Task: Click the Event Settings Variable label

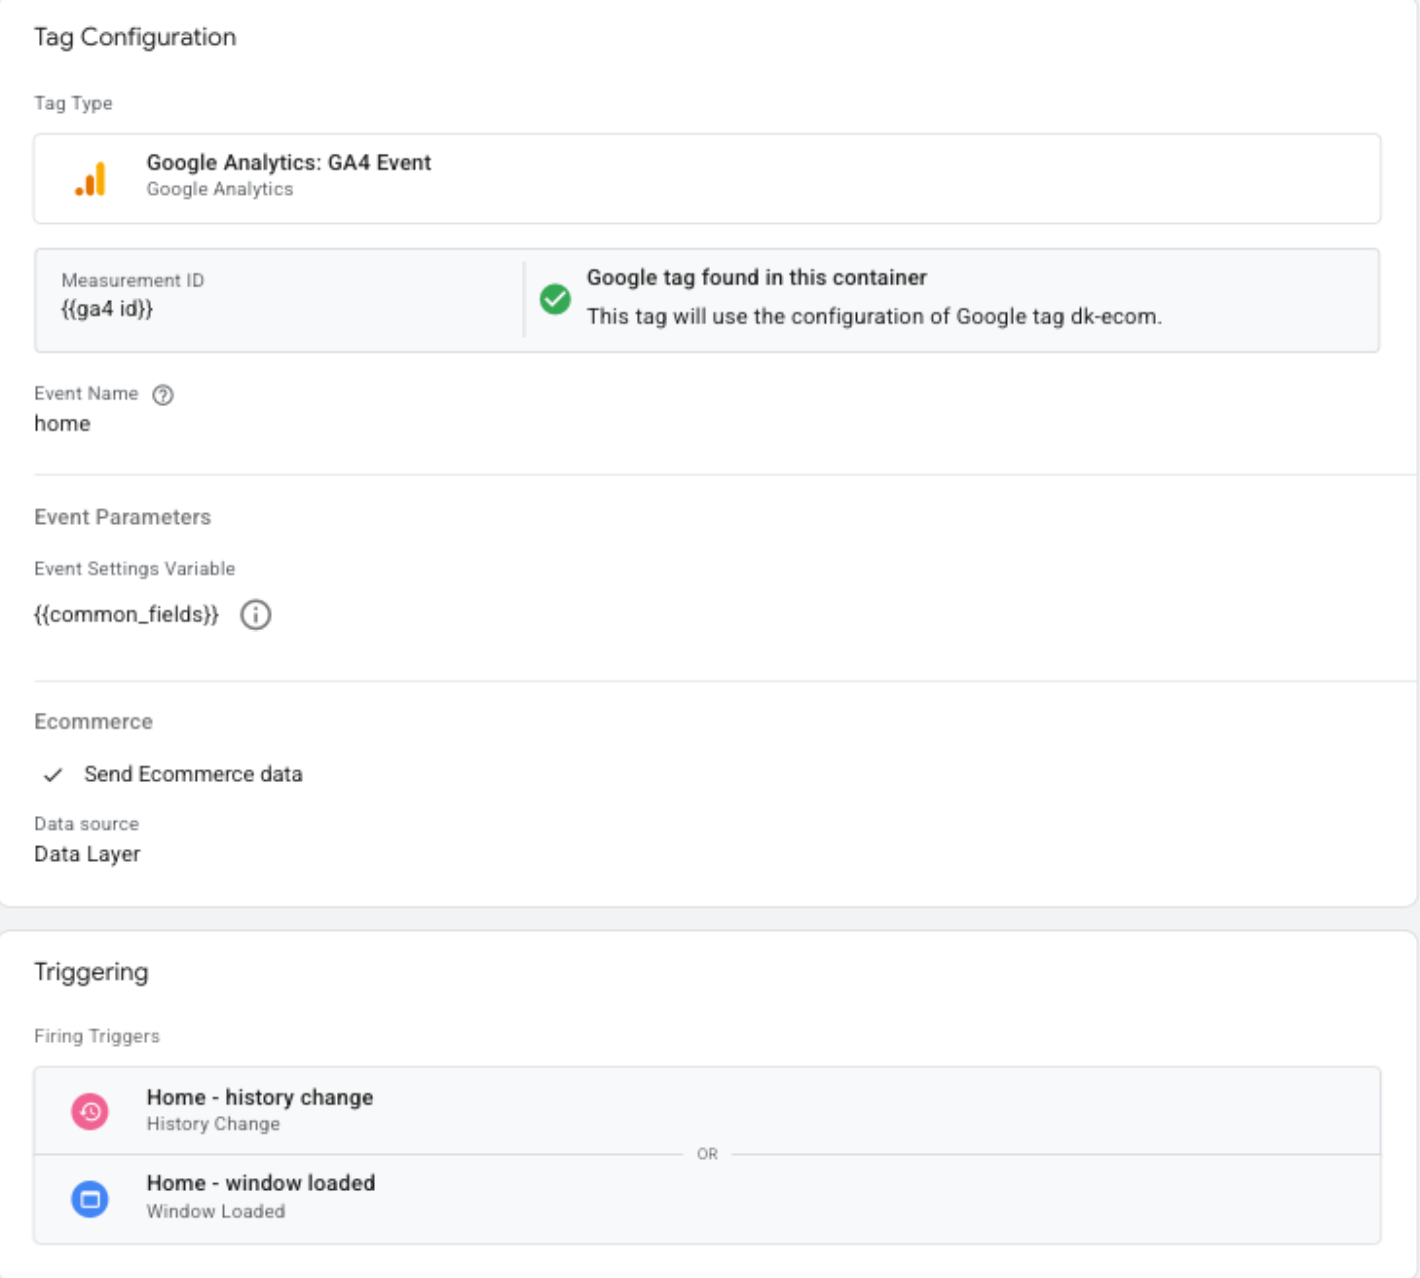Action: click(x=134, y=569)
